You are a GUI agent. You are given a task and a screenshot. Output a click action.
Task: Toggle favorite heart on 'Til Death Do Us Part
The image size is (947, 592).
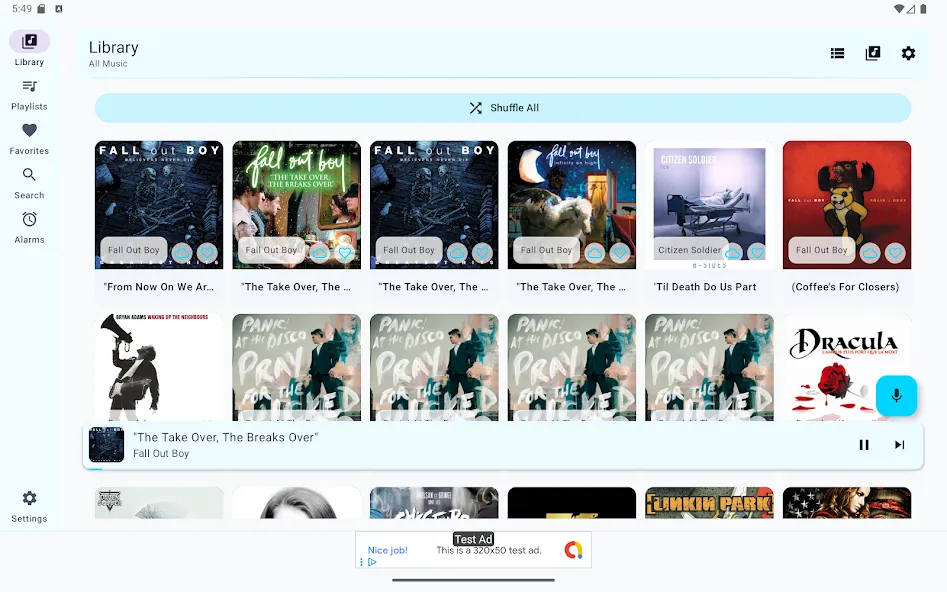(x=757, y=253)
